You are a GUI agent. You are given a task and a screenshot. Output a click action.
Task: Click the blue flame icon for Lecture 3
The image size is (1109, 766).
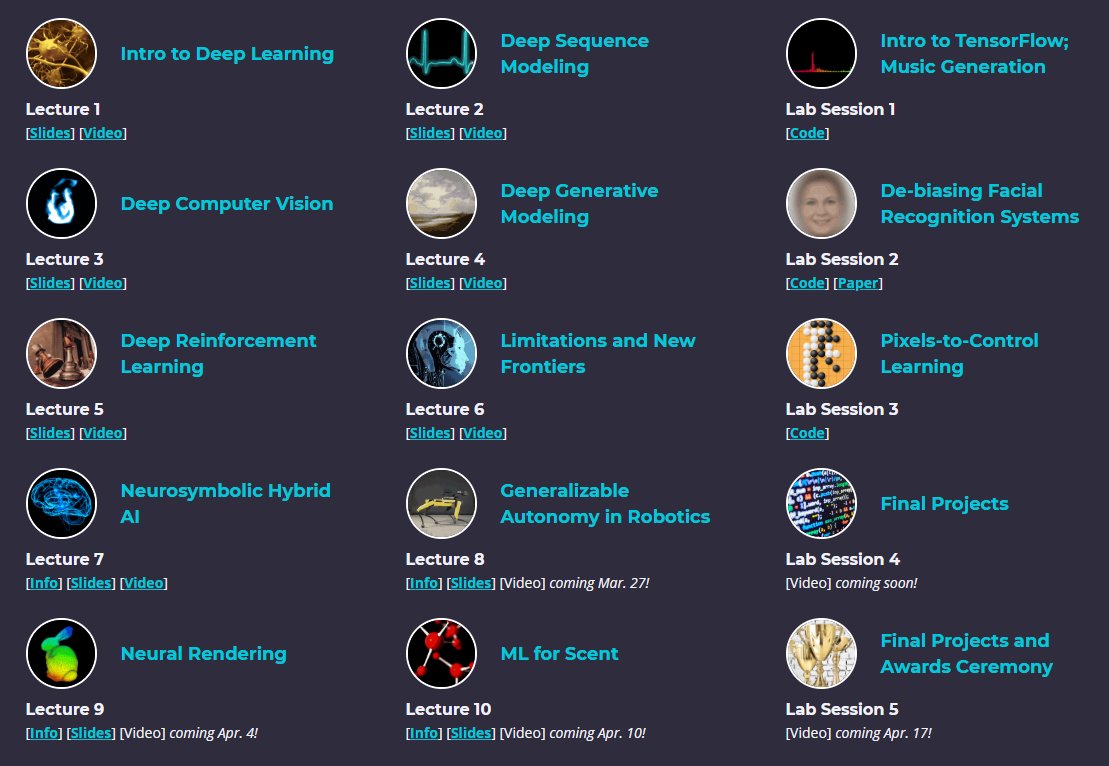tap(62, 204)
